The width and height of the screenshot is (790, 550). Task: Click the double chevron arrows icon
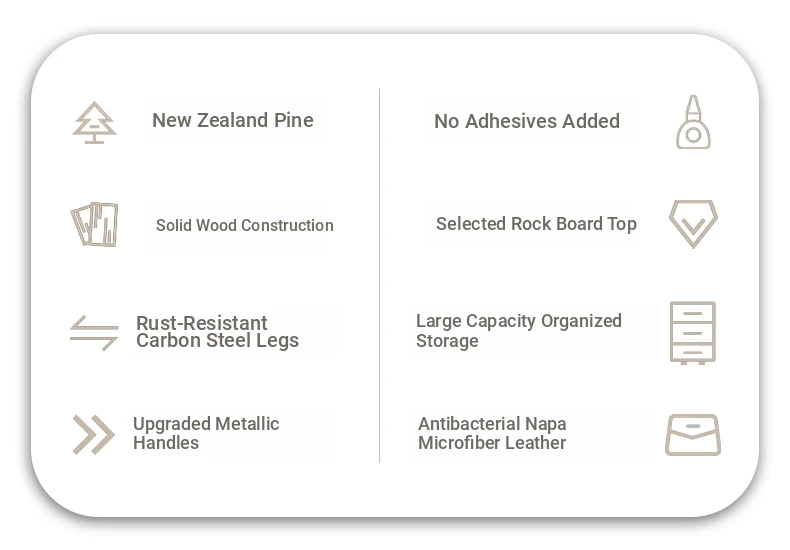pos(94,435)
